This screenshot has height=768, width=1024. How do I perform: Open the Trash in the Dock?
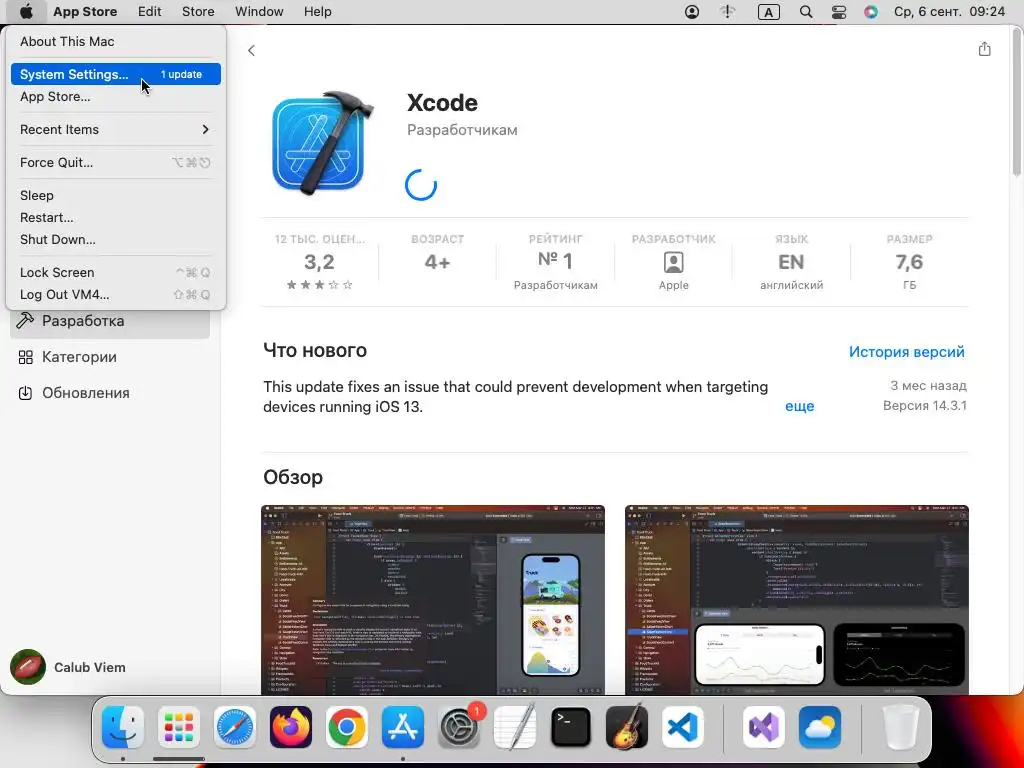pos(901,727)
